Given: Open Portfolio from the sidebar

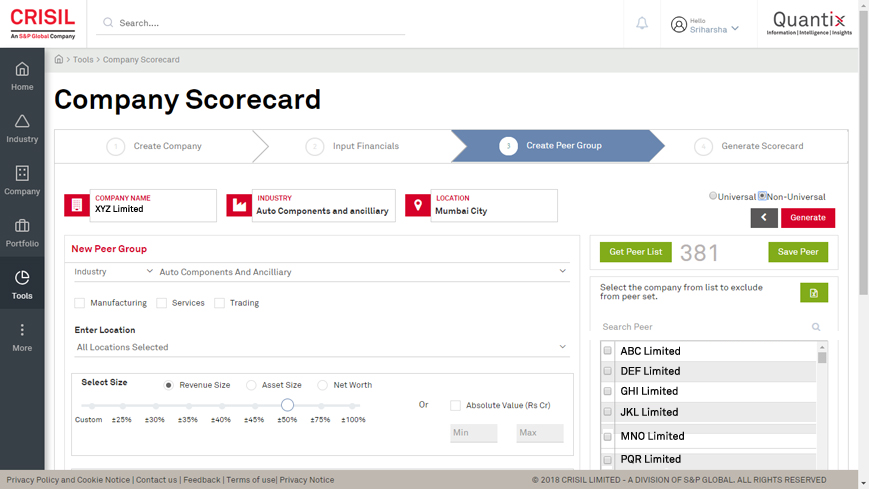Looking at the screenshot, I should click(22, 232).
